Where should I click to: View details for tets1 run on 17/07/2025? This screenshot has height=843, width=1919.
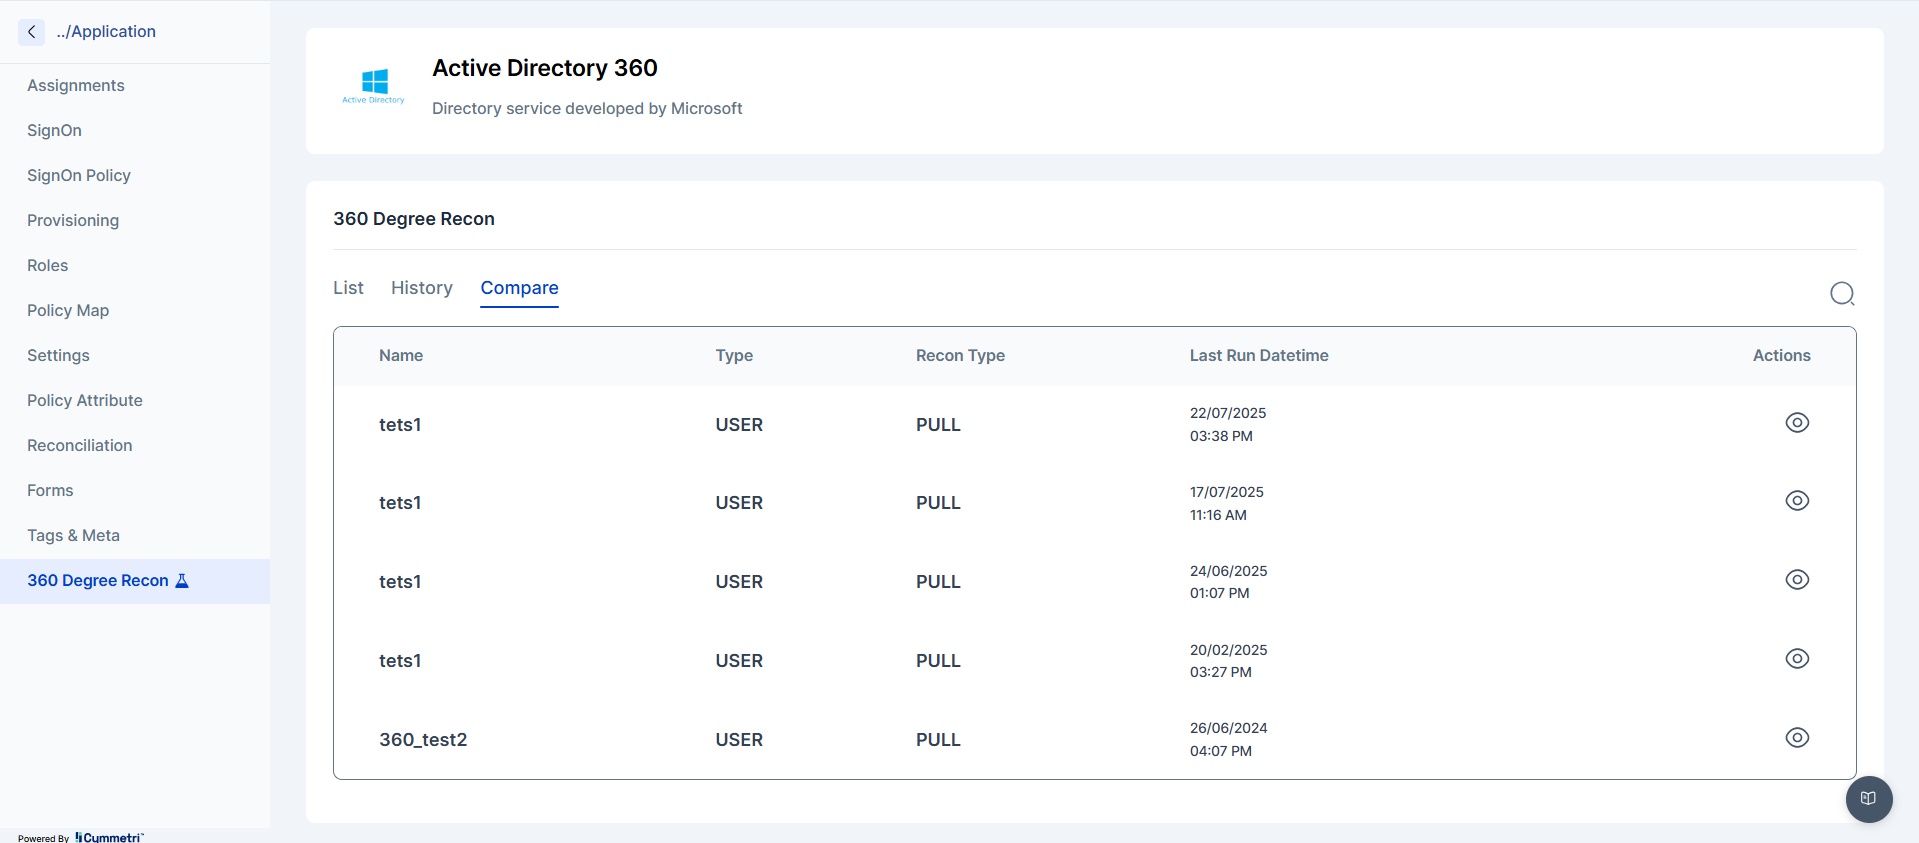[x=1797, y=501]
